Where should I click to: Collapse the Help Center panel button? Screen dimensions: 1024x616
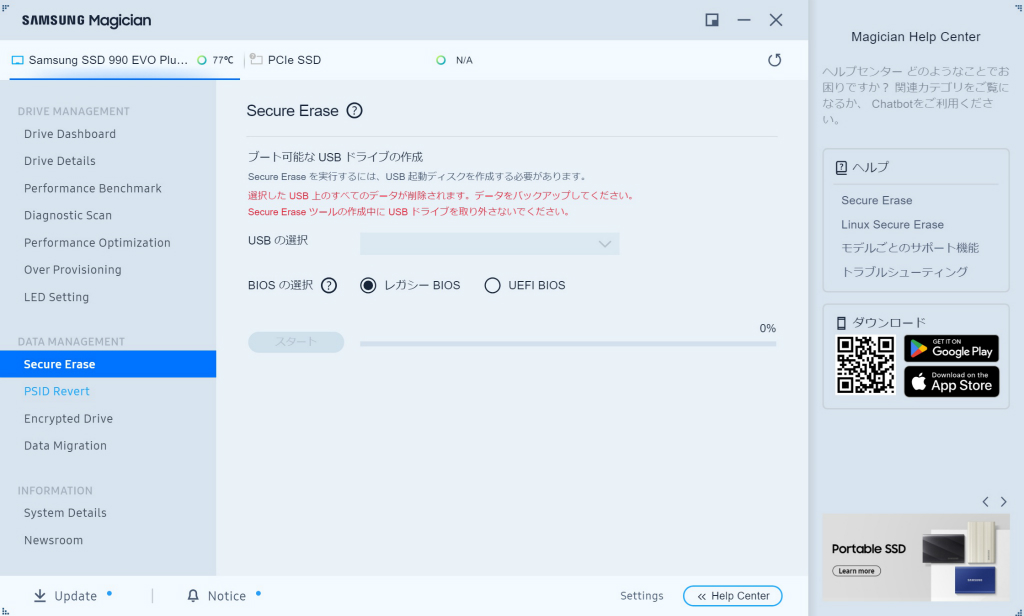[x=733, y=596]
